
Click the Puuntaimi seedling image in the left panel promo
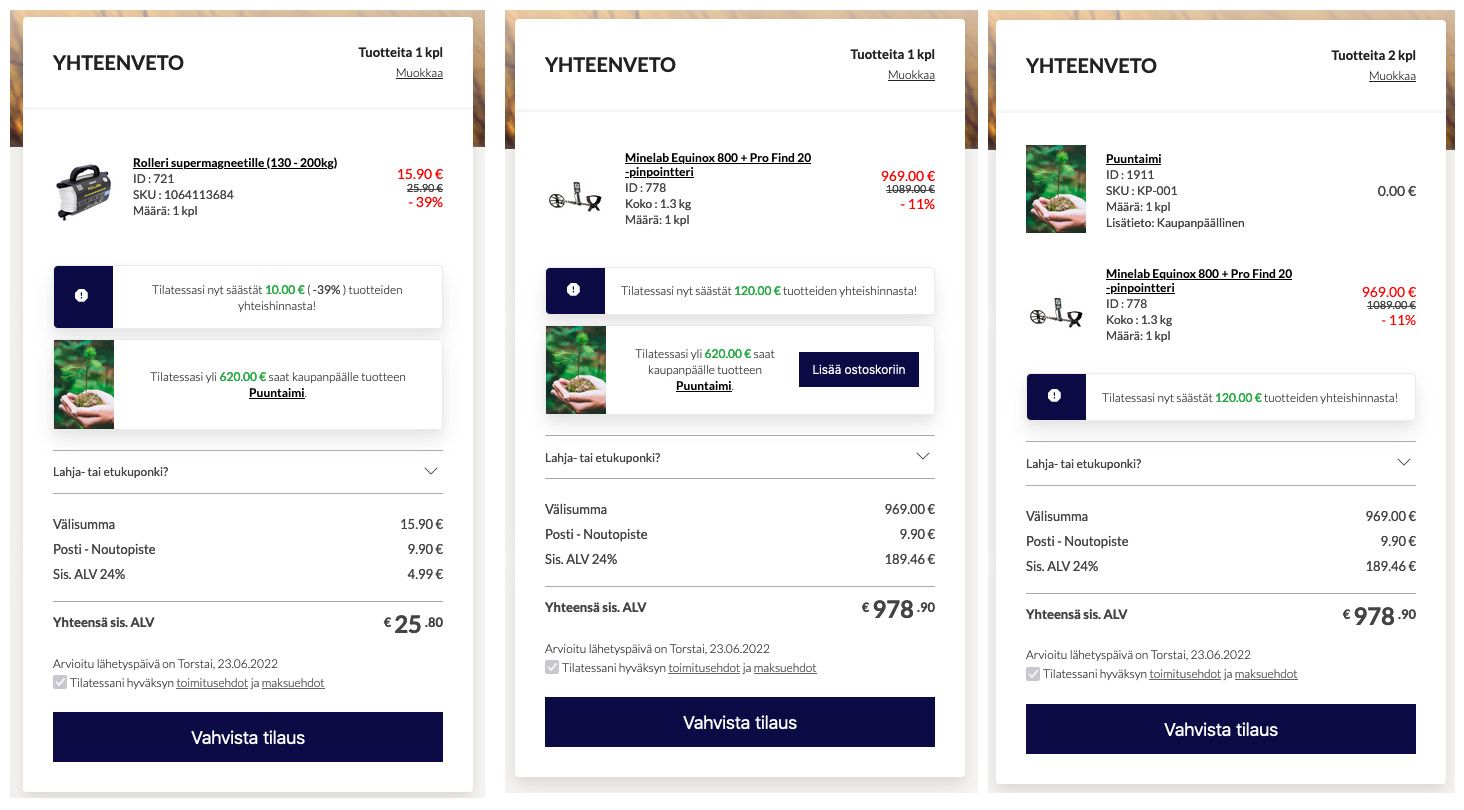coord(84,384)
